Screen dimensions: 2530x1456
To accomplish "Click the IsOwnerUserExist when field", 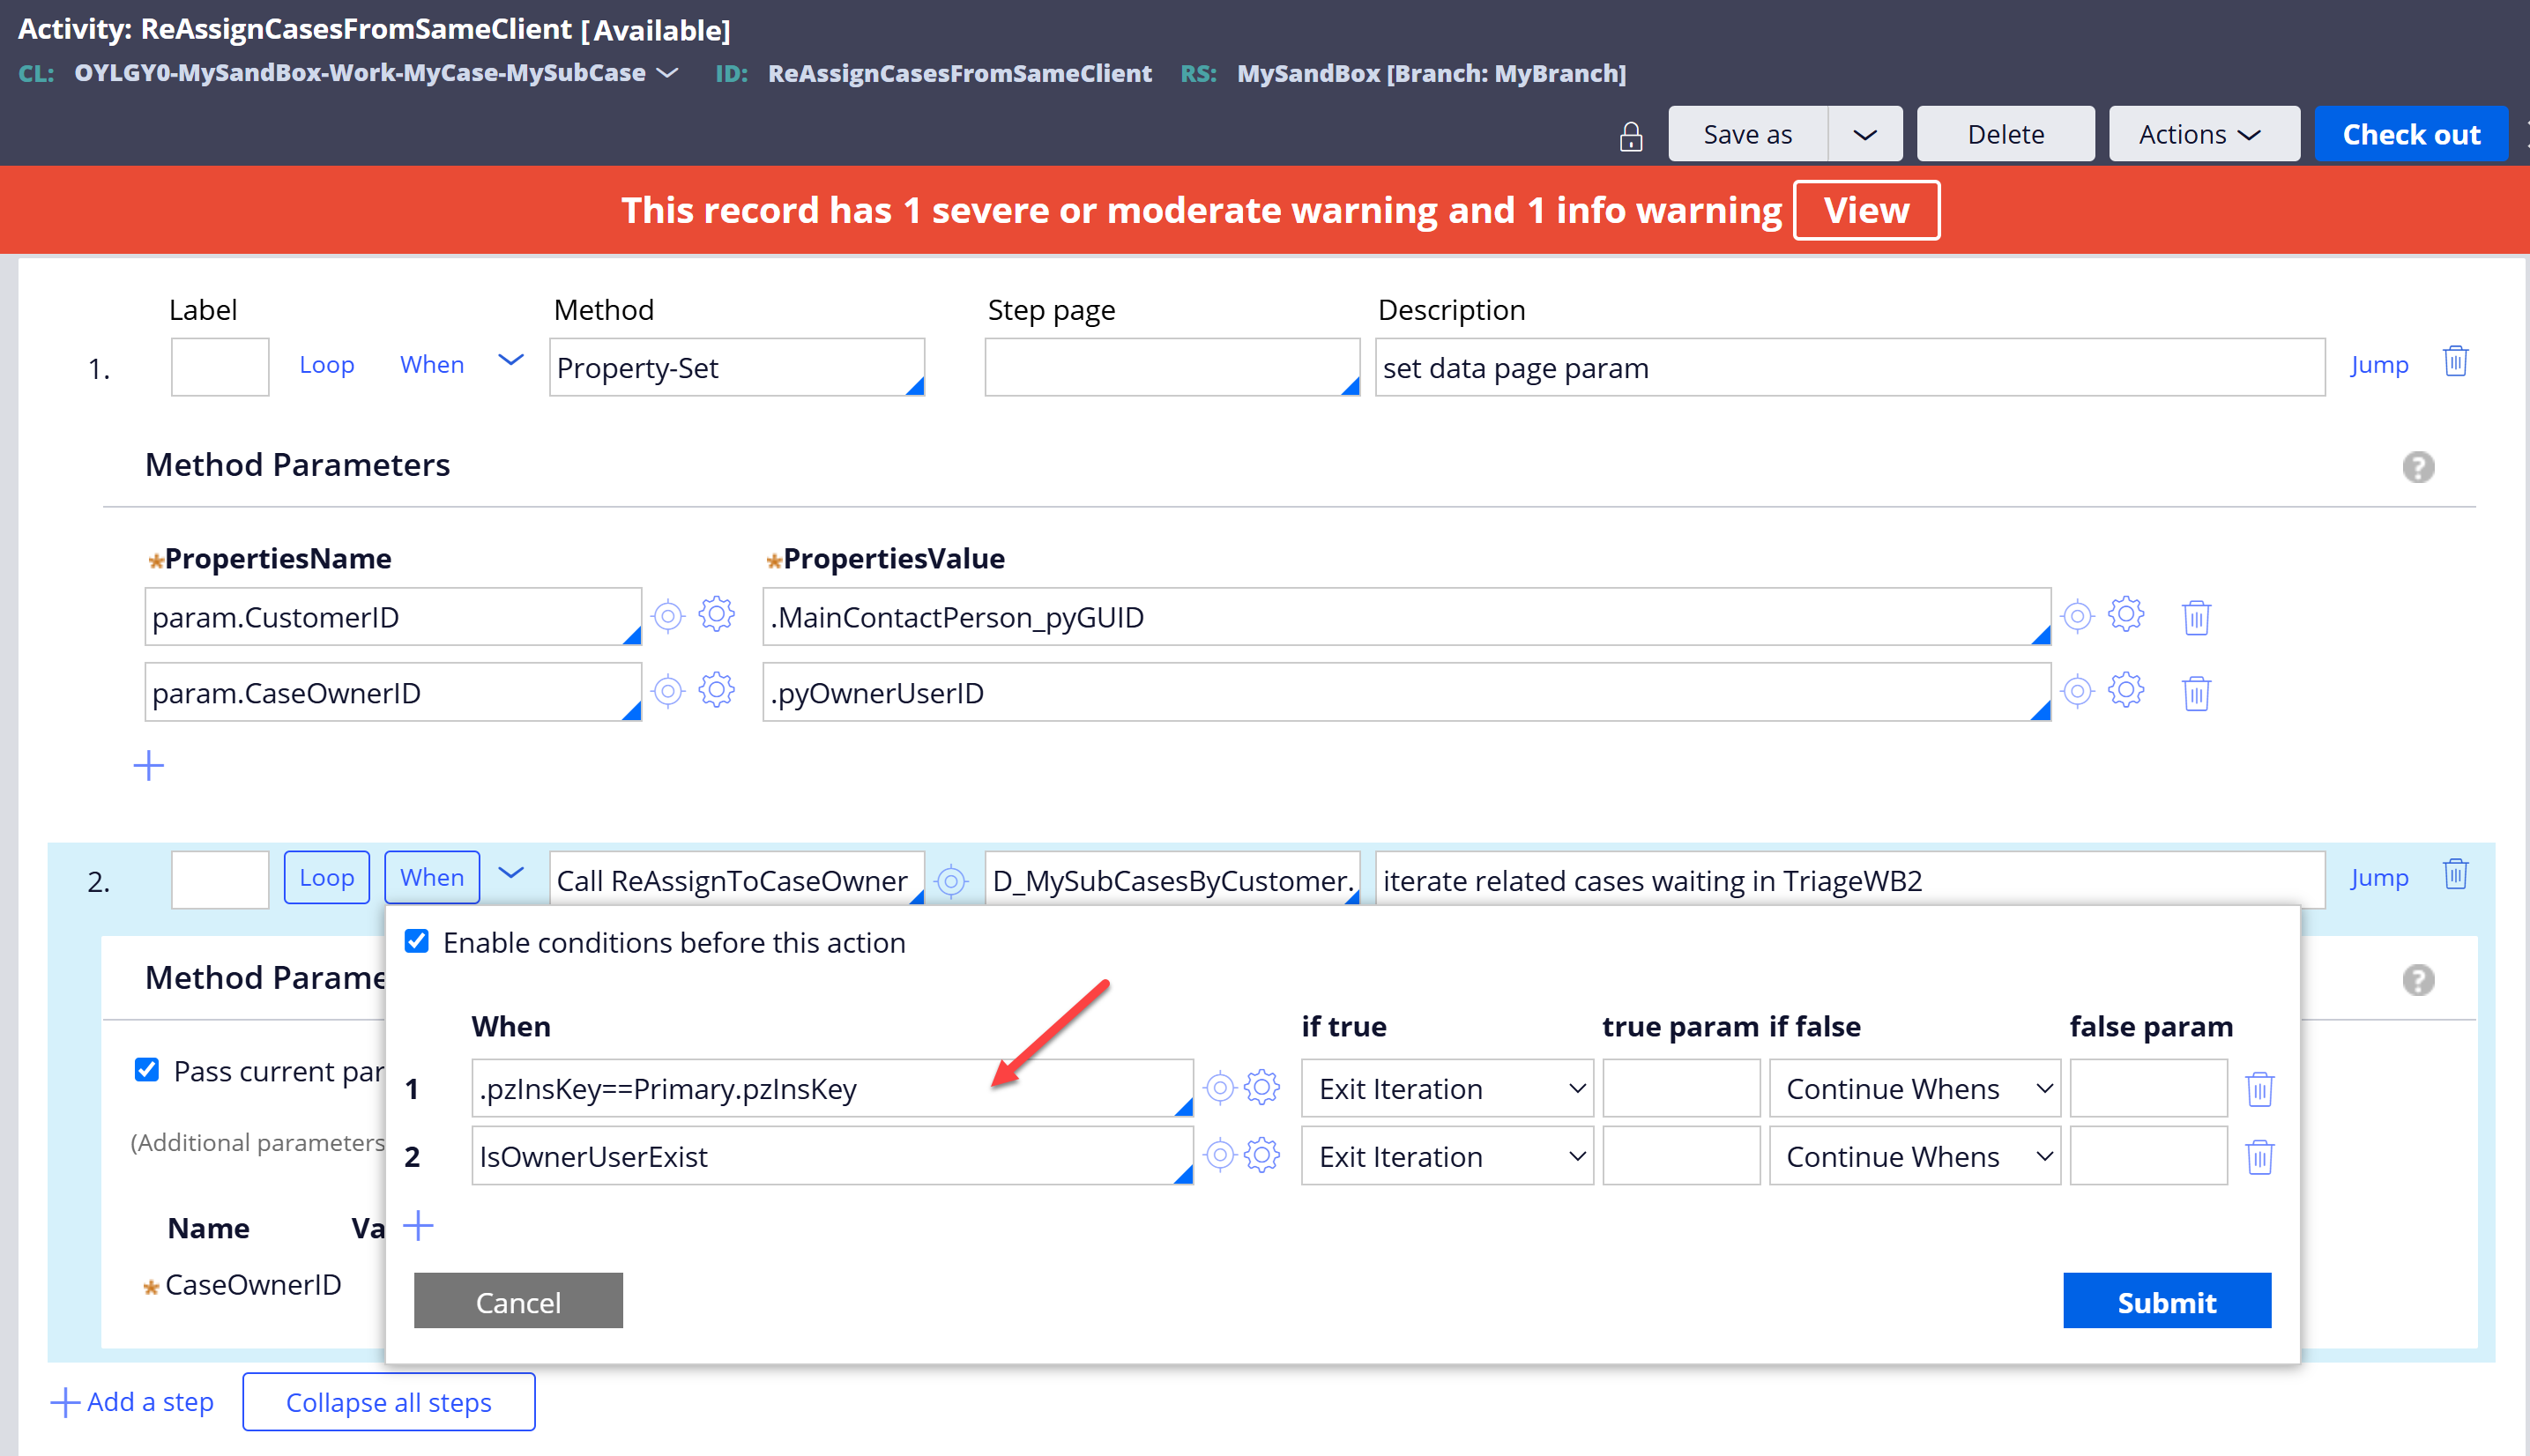I will (x=832, y=1156).
